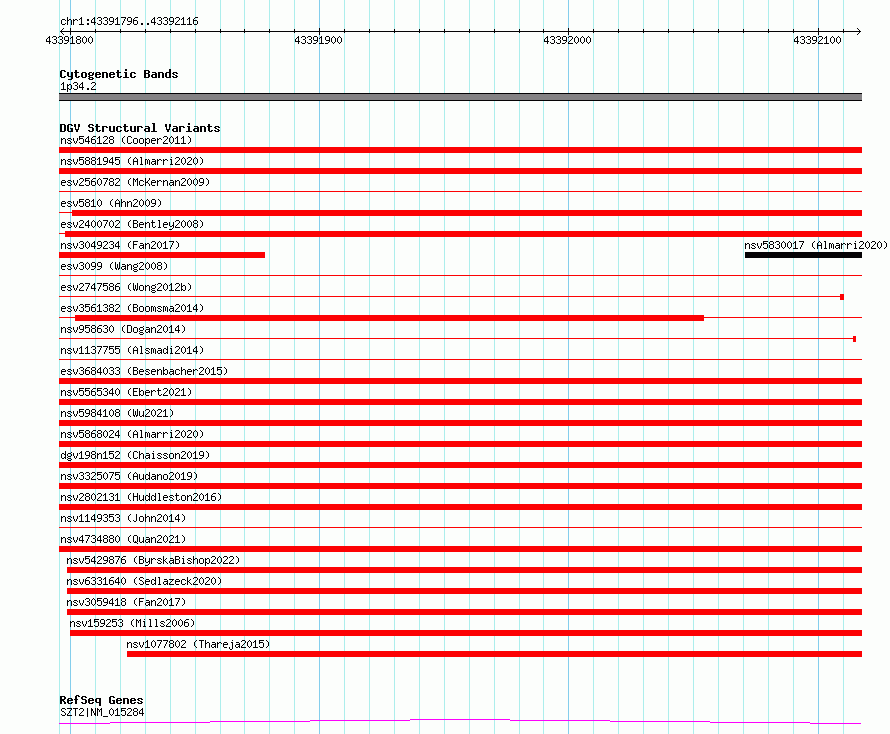Select nsv1077802 (Thareja2015) variant label
This screenshot has height=734, width=890.
click(x=198, y=644)
